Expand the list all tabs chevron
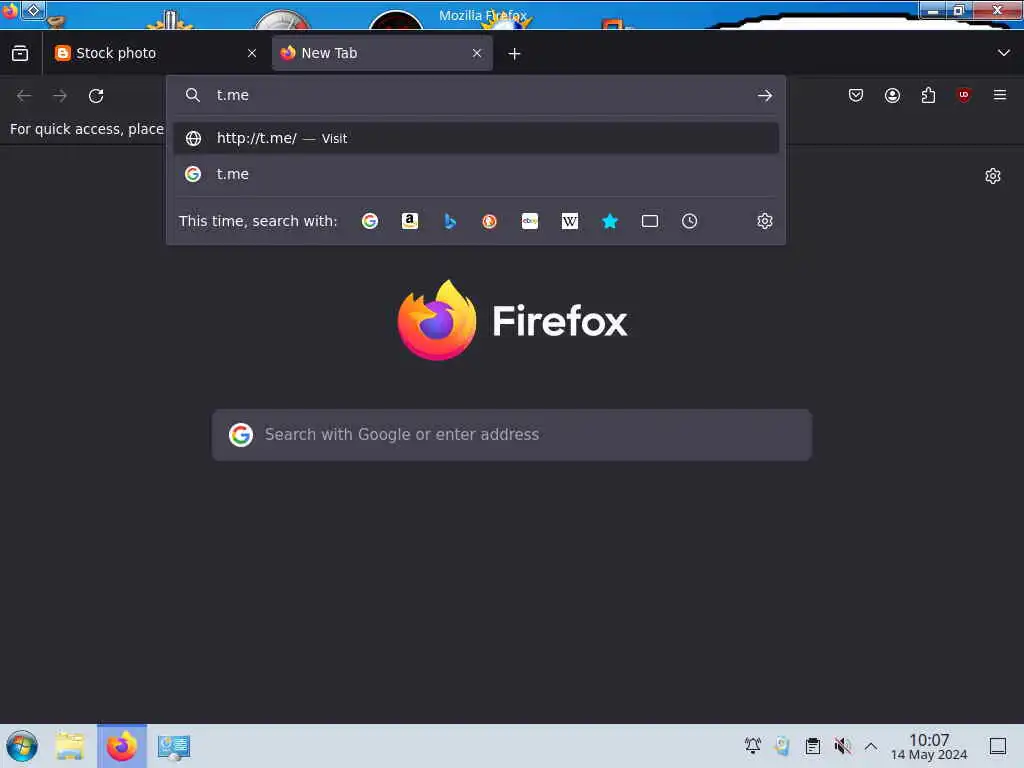Viewport: 1024px width, 768px height. (x=1004, y=53)
